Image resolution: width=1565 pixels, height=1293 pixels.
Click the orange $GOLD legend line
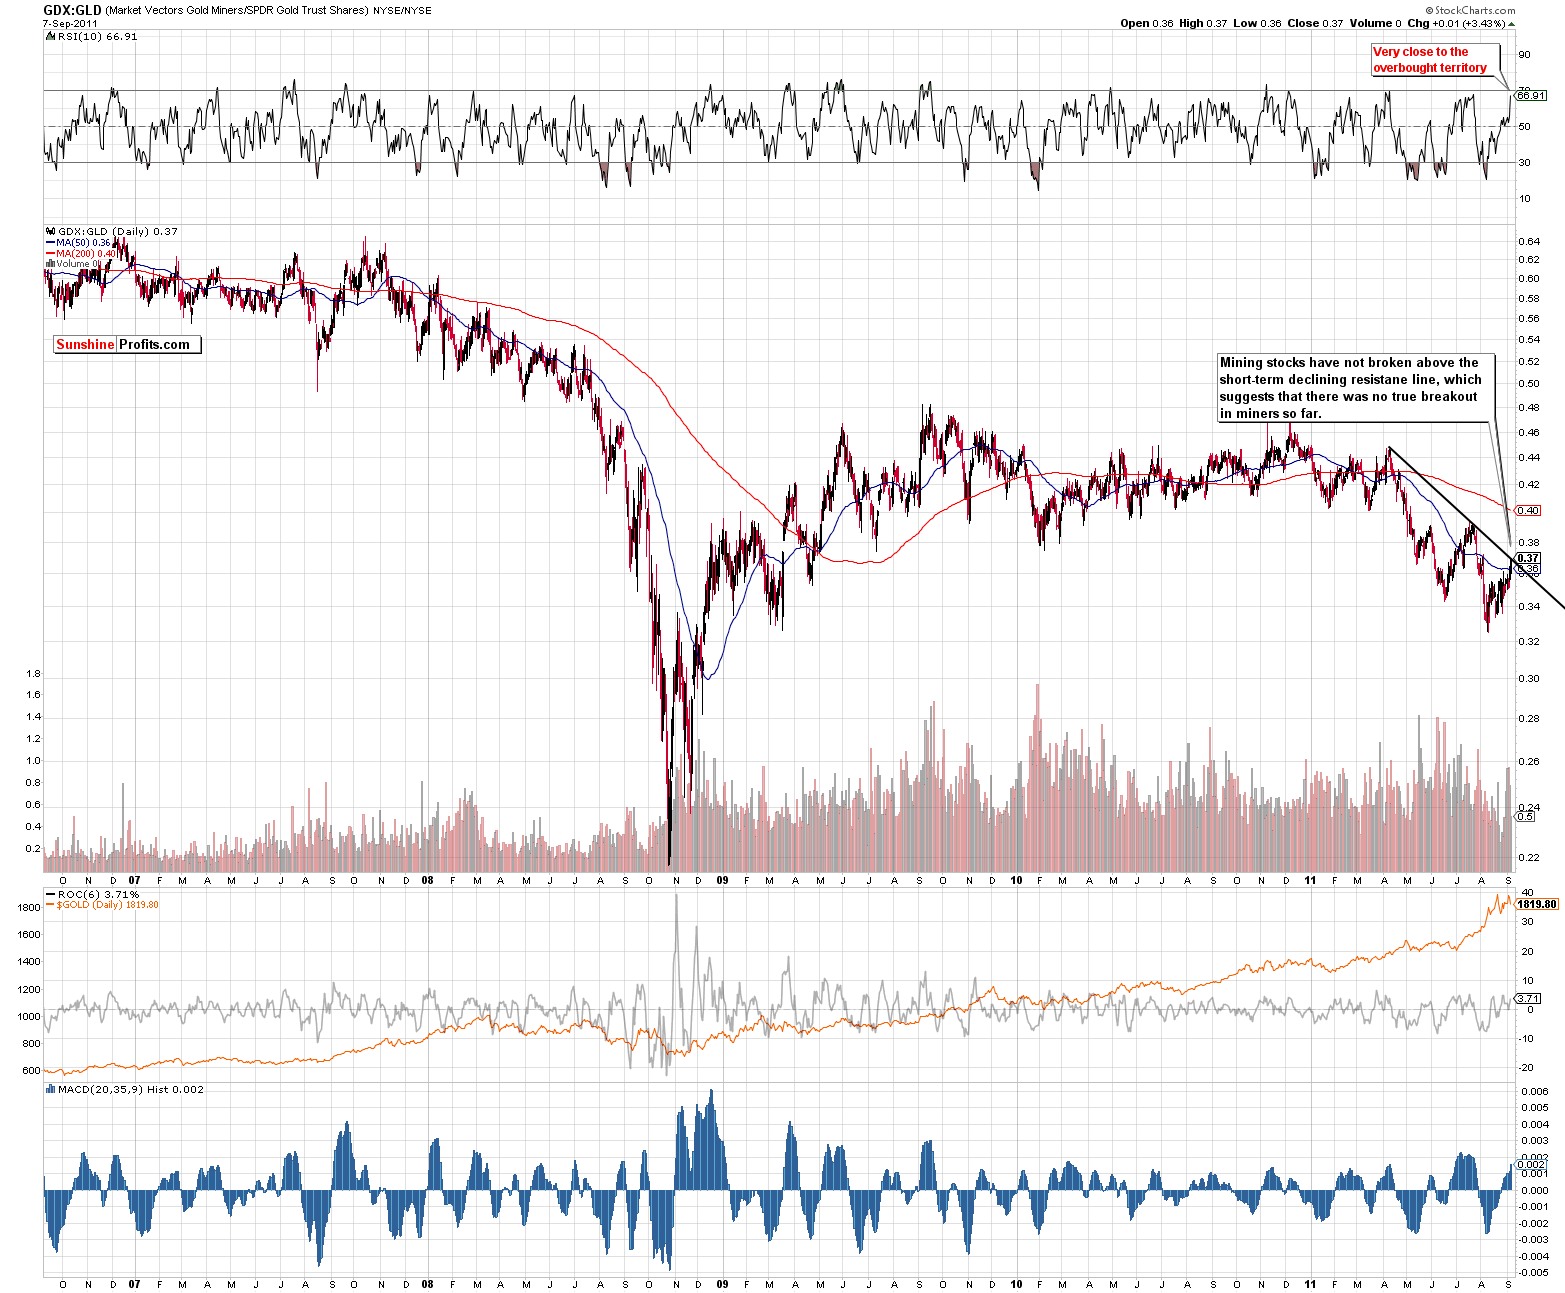click(x=50, y=904)
